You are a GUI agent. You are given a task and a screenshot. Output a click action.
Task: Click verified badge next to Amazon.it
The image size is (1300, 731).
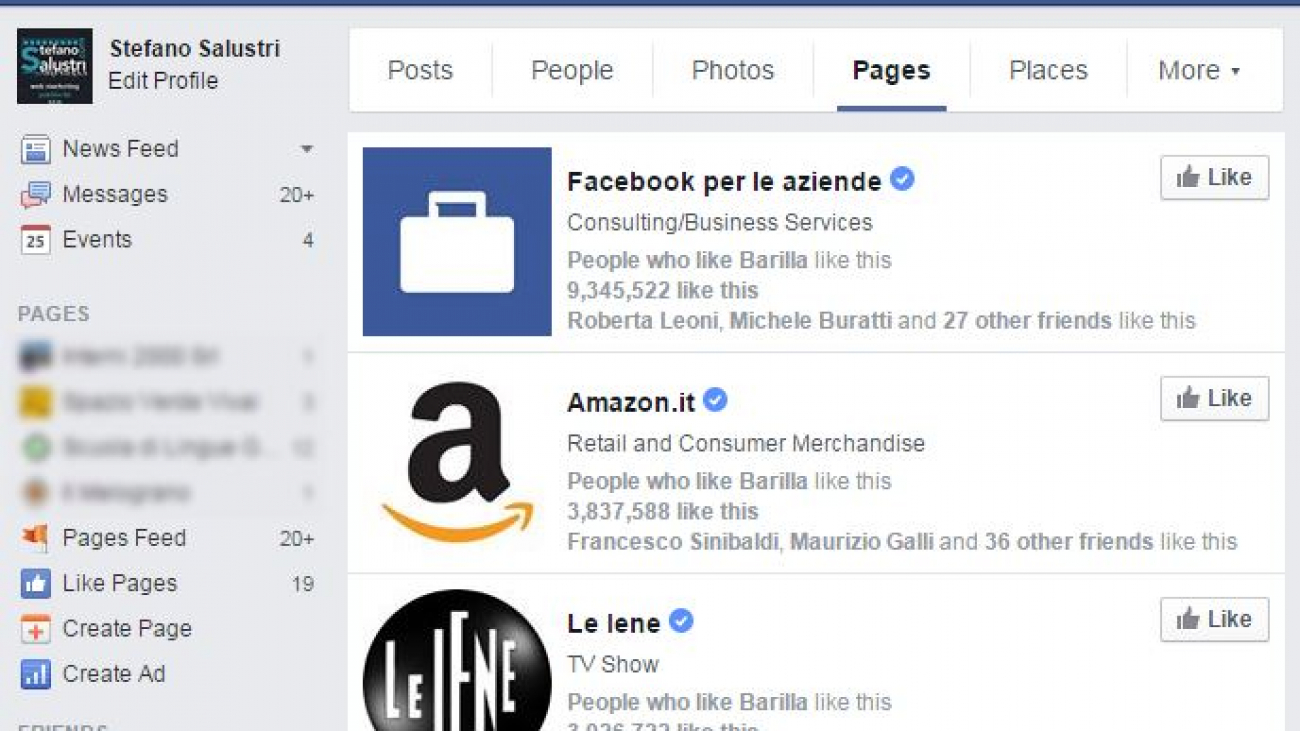point(715,401)
